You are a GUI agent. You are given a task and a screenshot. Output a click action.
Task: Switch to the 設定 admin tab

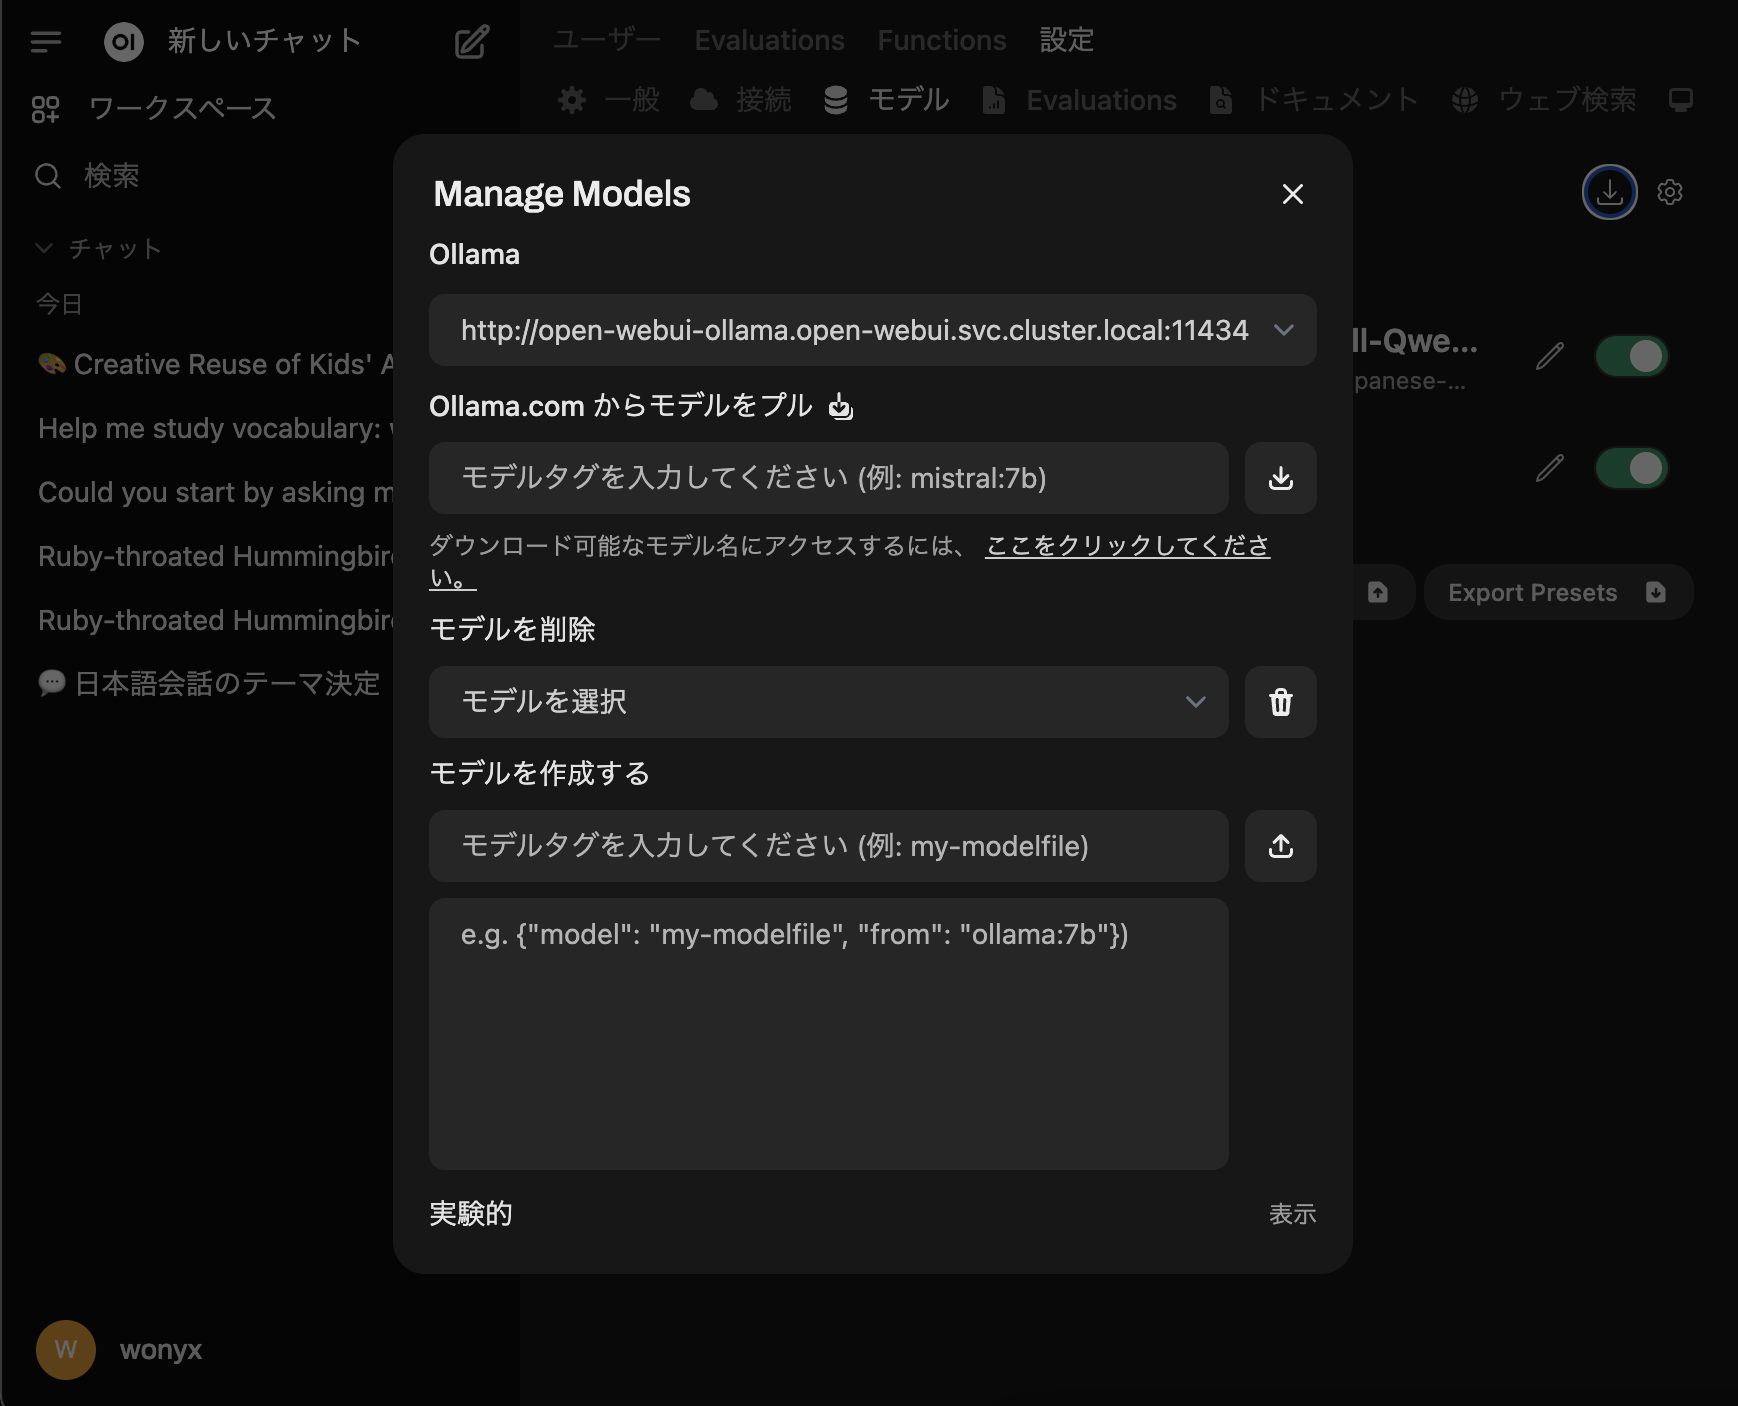1067,40
